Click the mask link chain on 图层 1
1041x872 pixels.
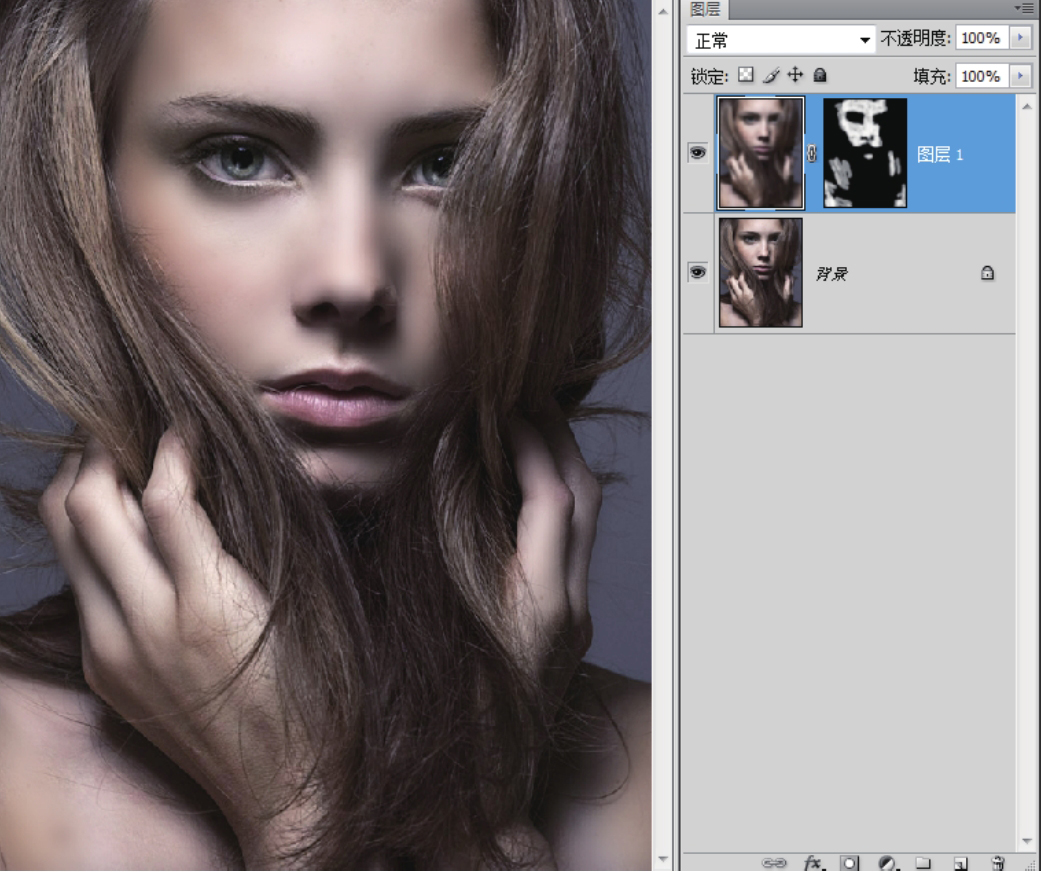(812, 154)
